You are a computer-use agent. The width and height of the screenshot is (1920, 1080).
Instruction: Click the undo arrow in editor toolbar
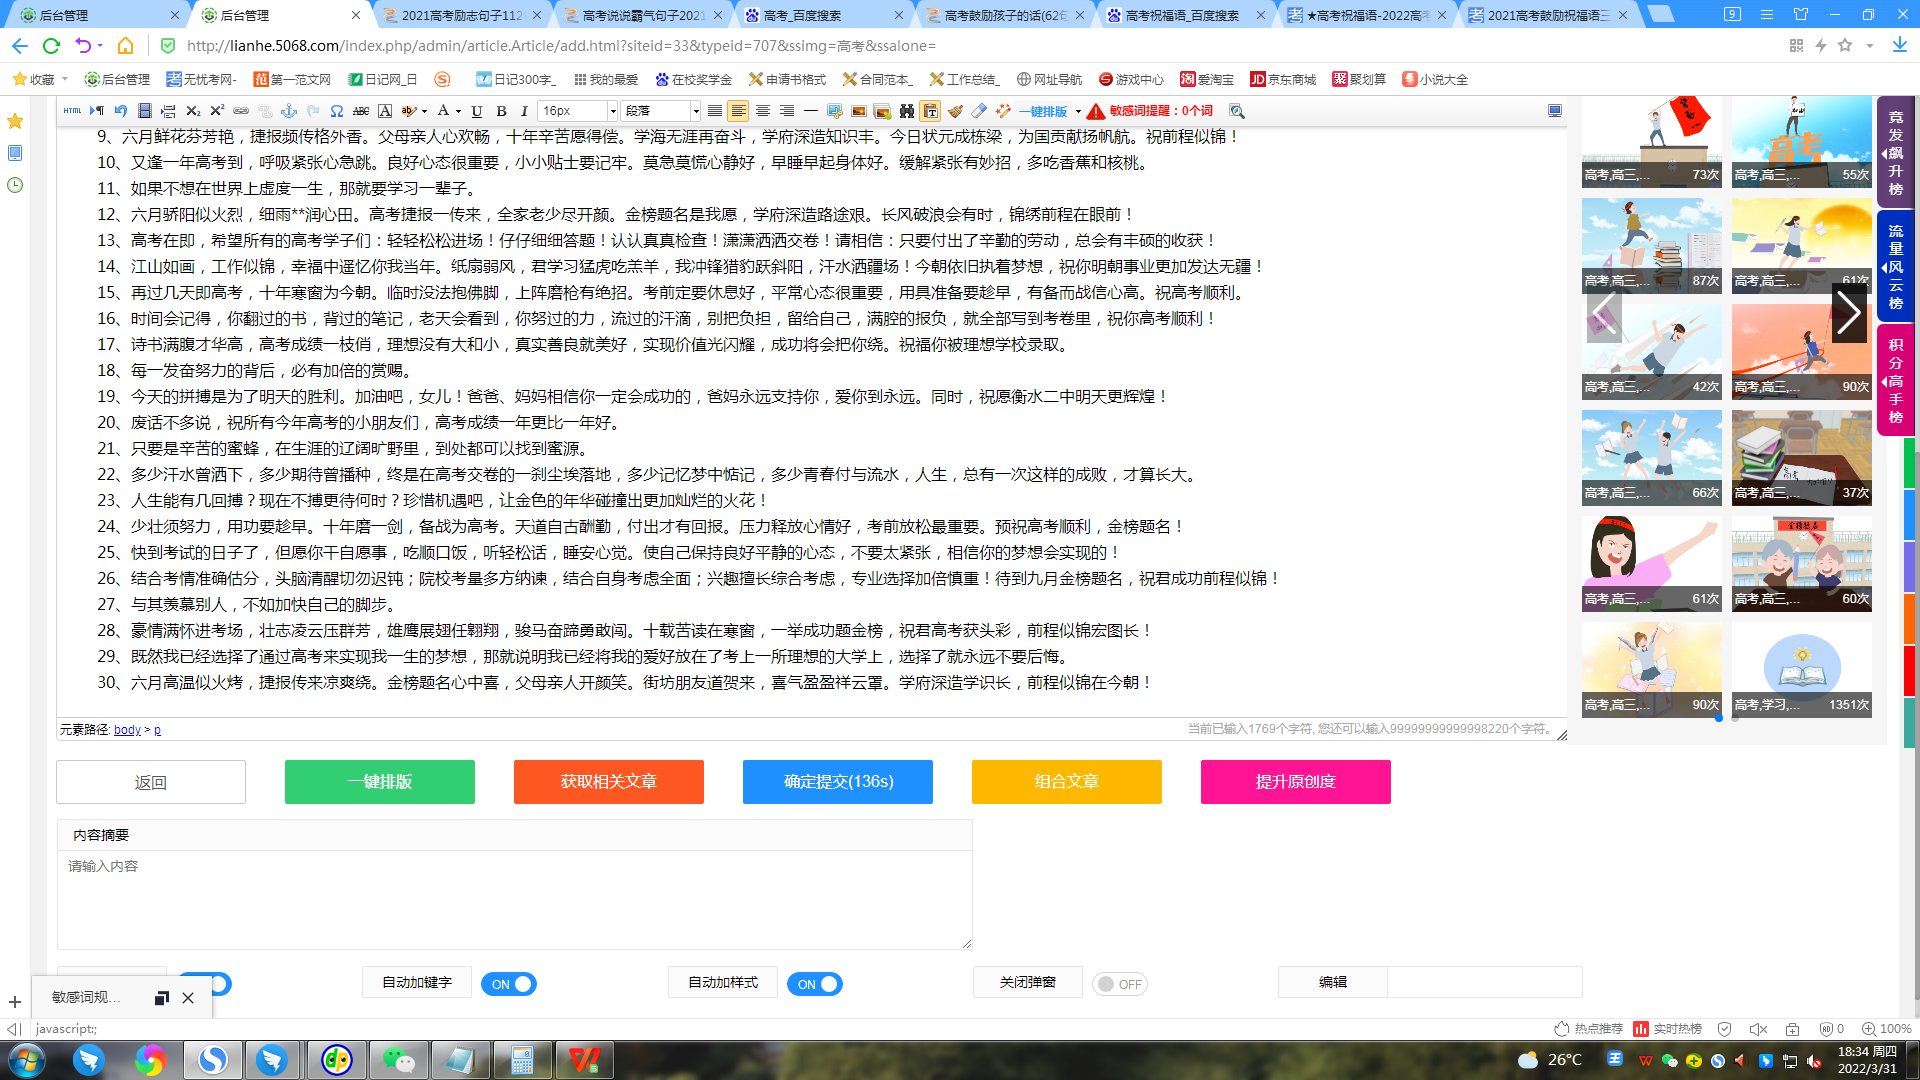click(121, 111)
